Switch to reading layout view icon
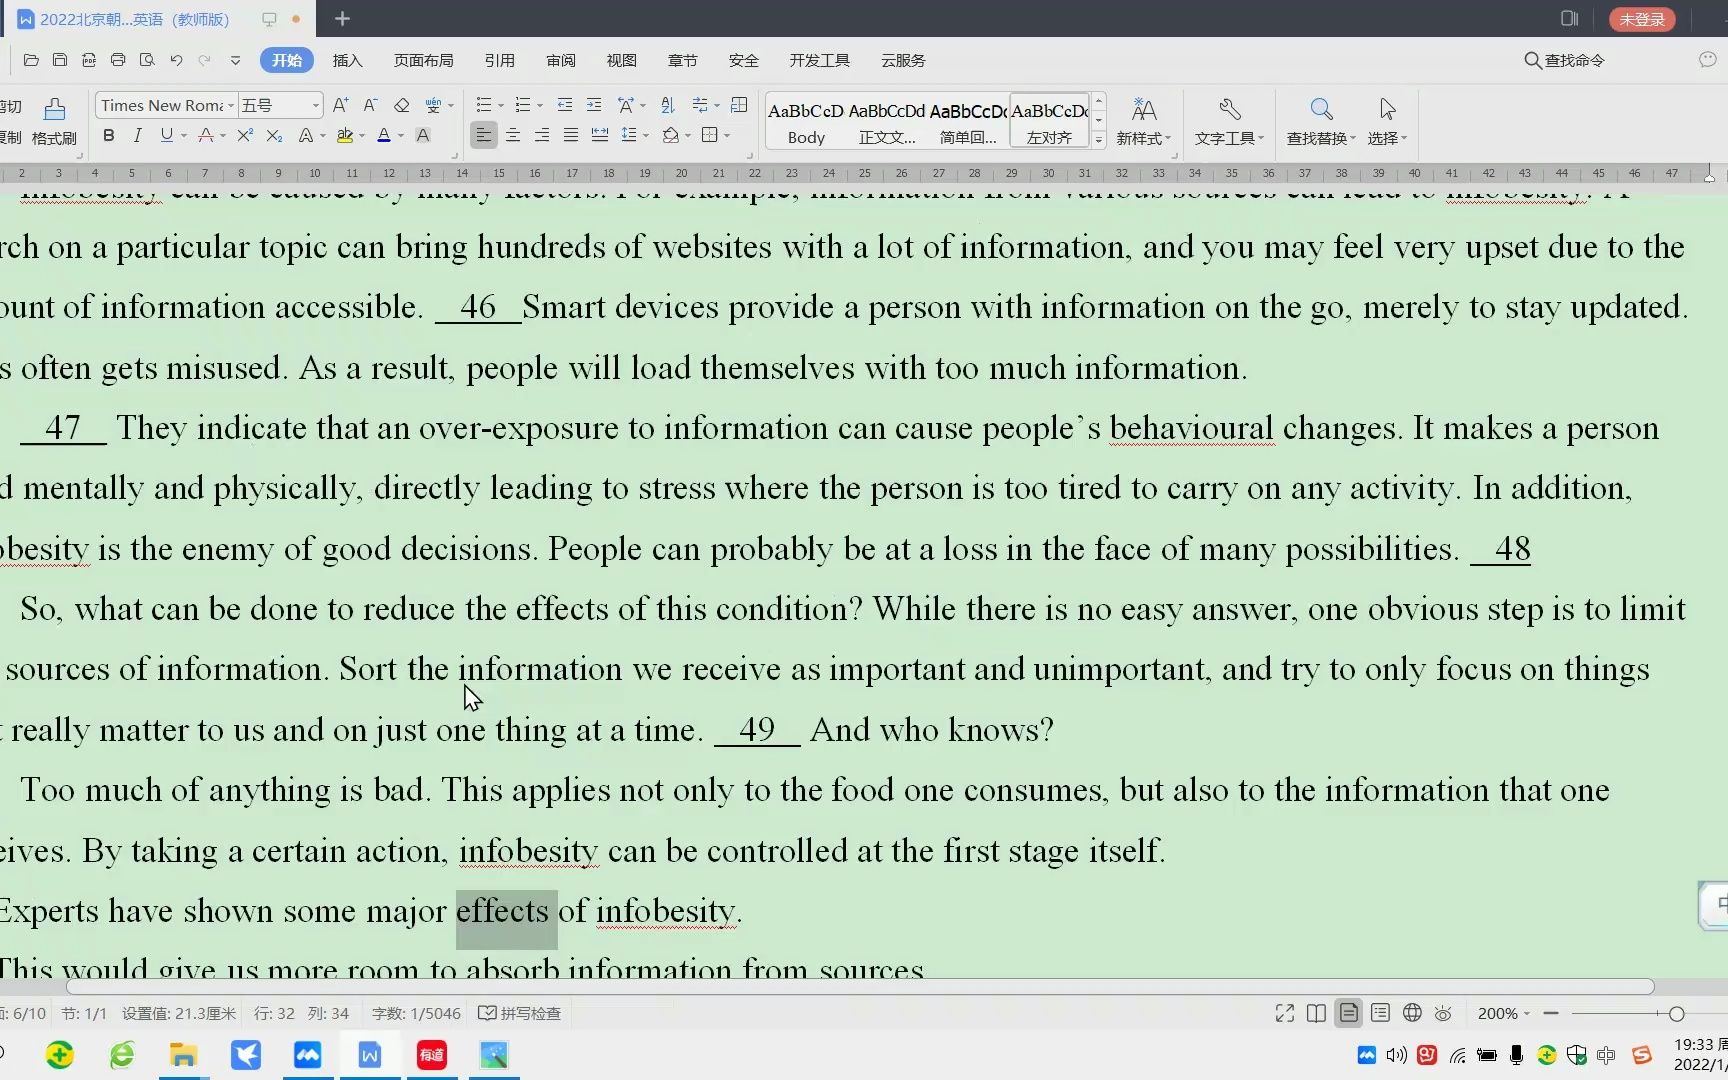 click(x=1316, y=1013)
